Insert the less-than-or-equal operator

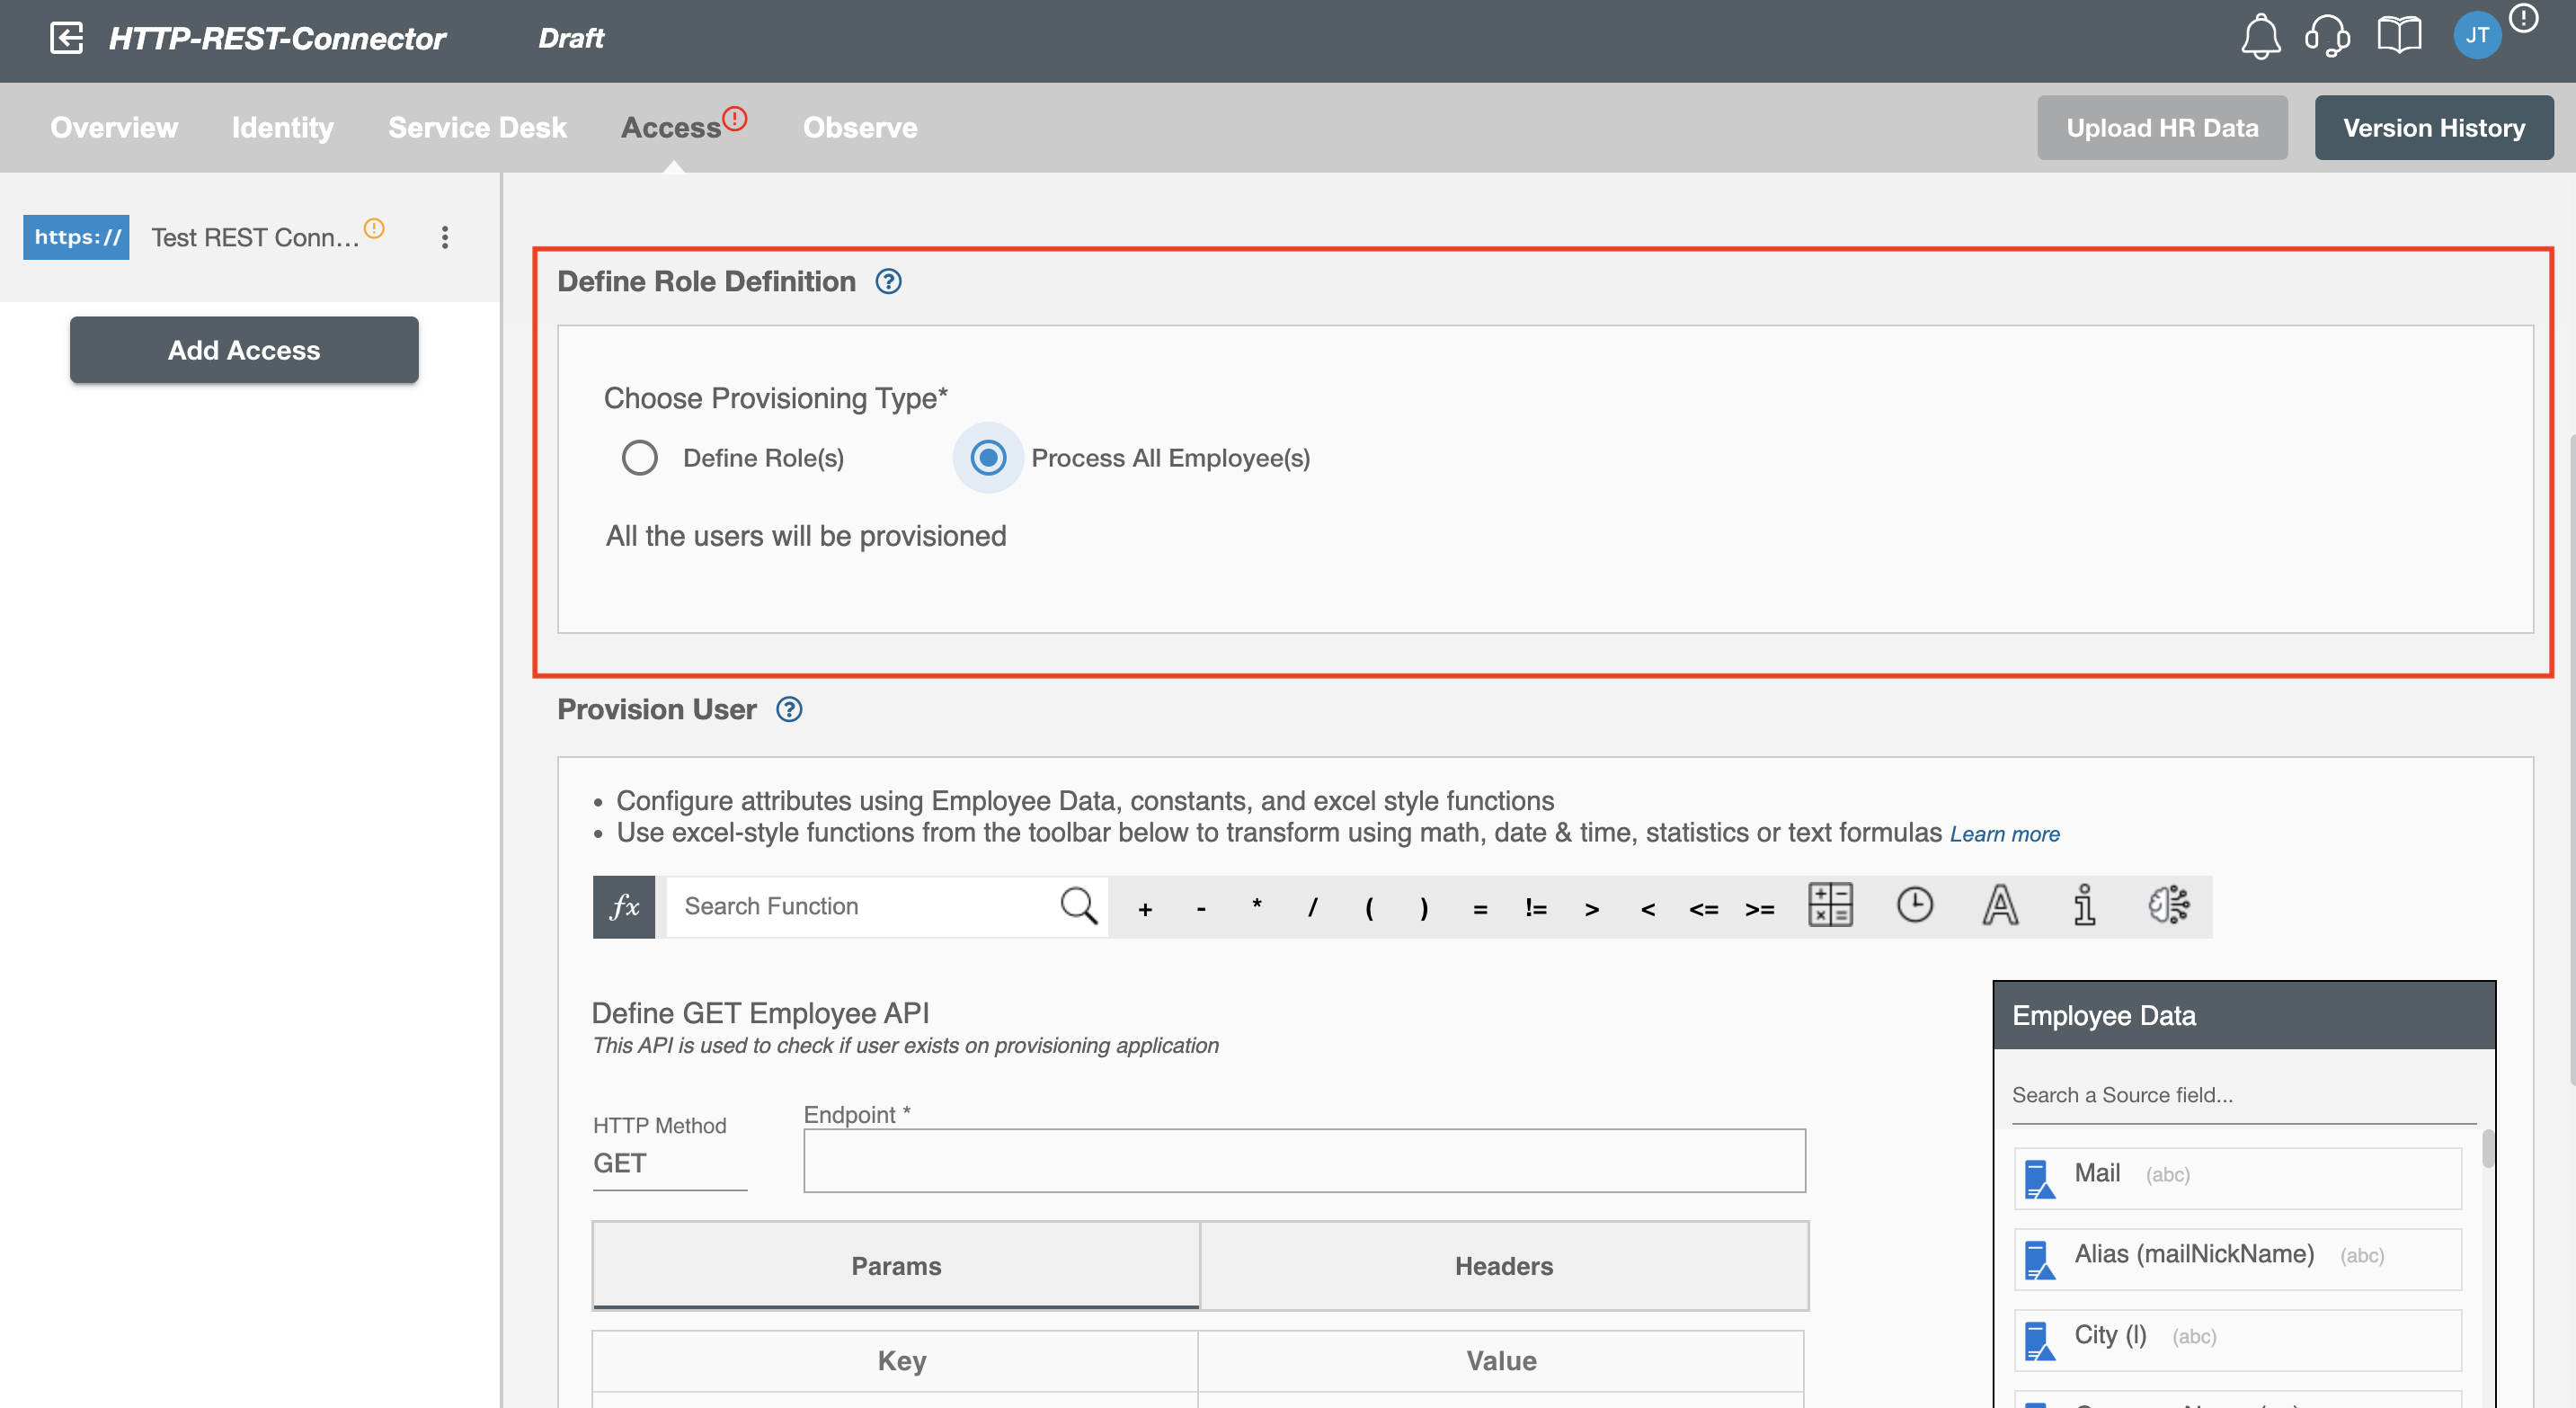coord(1704,909)
